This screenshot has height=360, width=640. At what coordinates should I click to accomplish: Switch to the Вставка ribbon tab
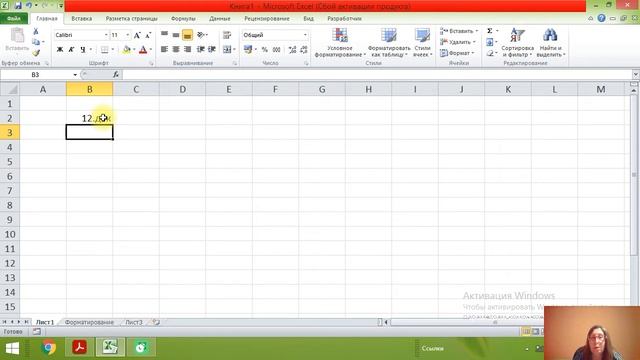(81, 18)
